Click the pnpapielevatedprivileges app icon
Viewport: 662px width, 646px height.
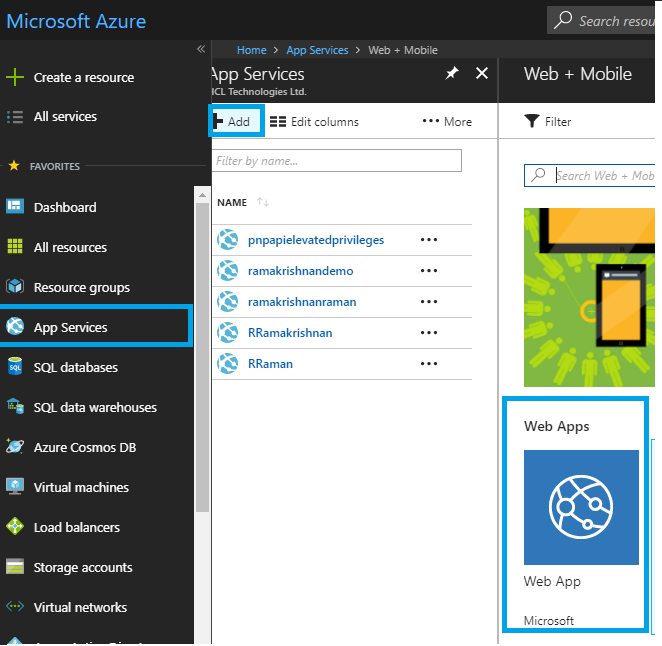pyautogui.click(x=228, y=240)
